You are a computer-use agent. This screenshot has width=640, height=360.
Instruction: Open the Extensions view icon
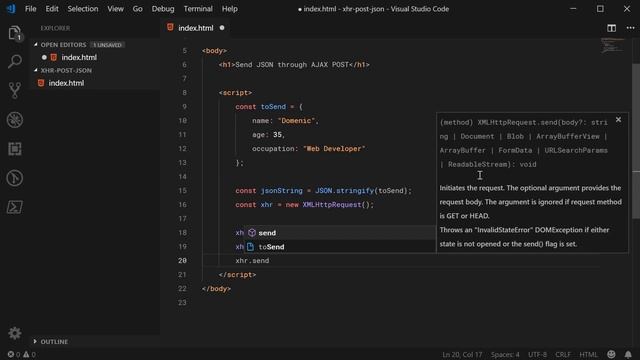[x=15, y=149]
